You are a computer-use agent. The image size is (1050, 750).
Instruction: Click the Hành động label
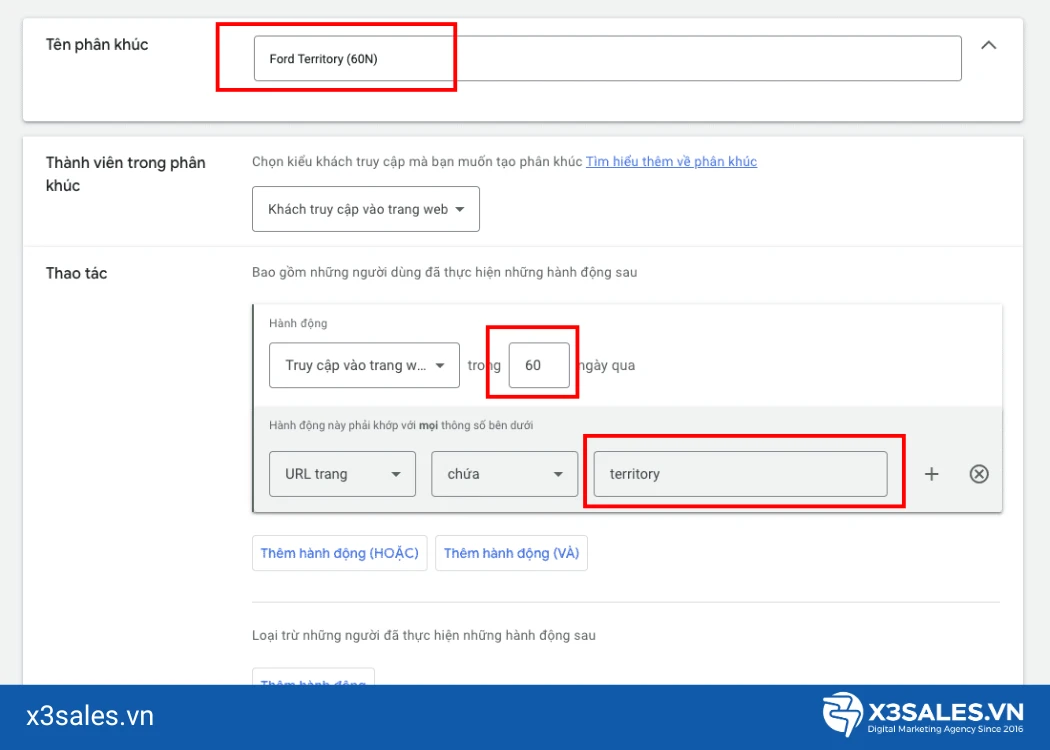[x=298, y=323]
